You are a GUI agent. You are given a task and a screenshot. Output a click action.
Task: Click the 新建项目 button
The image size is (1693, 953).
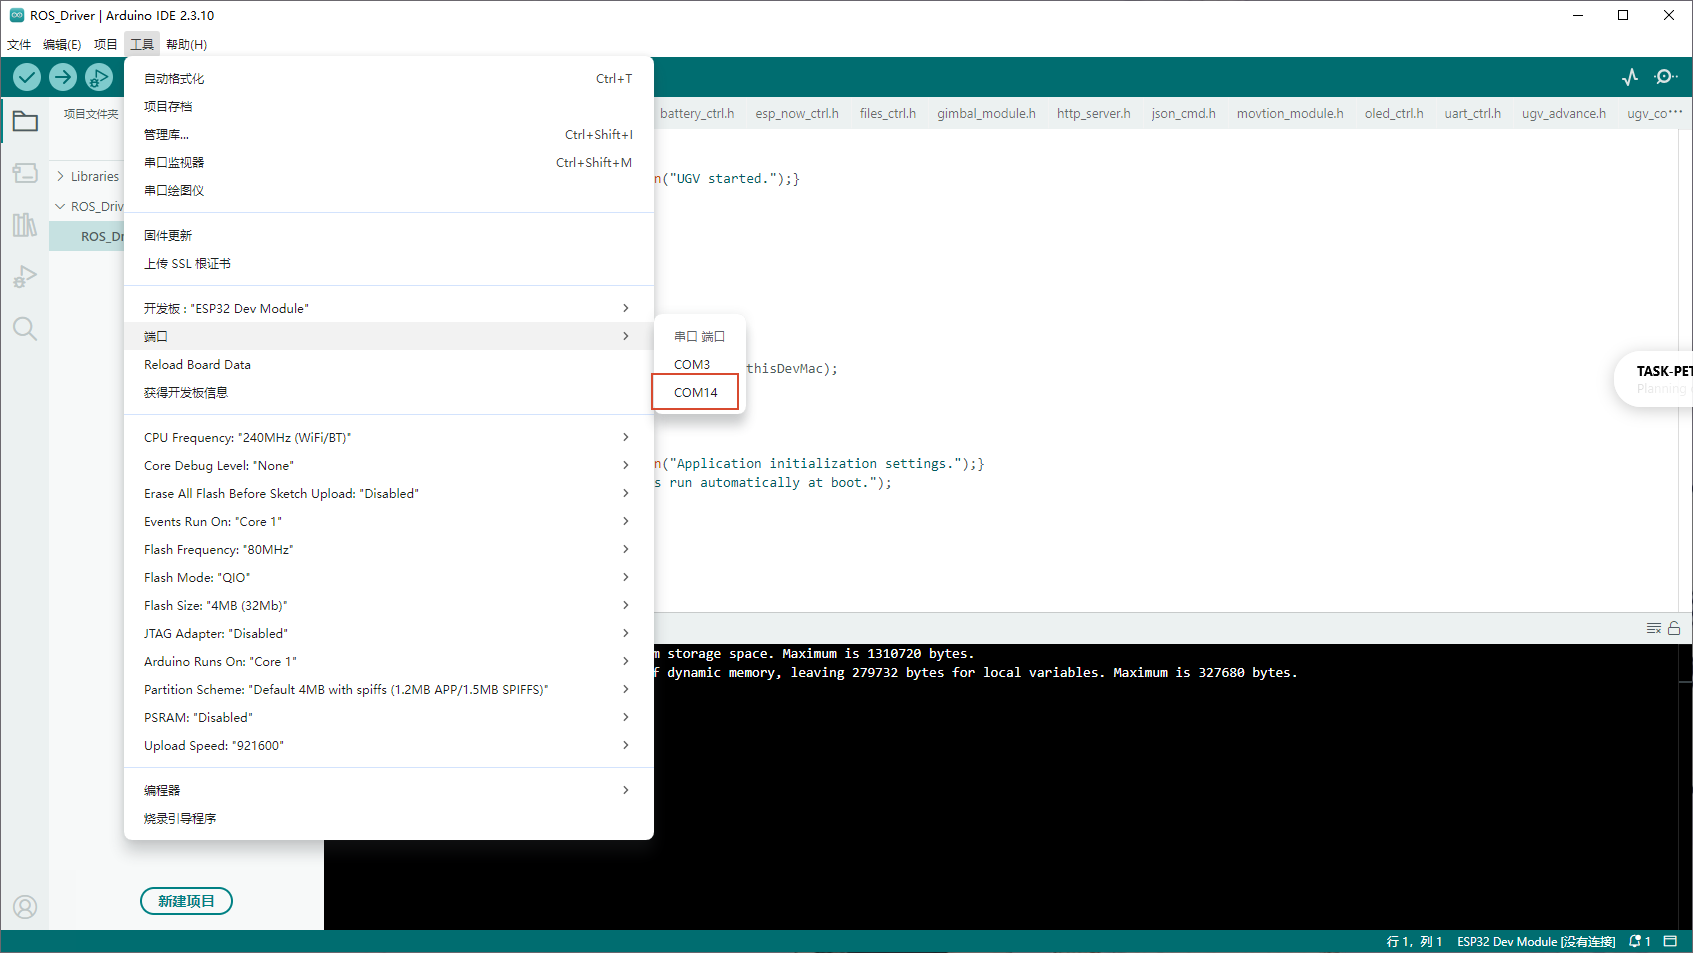[x=186, y=901]
